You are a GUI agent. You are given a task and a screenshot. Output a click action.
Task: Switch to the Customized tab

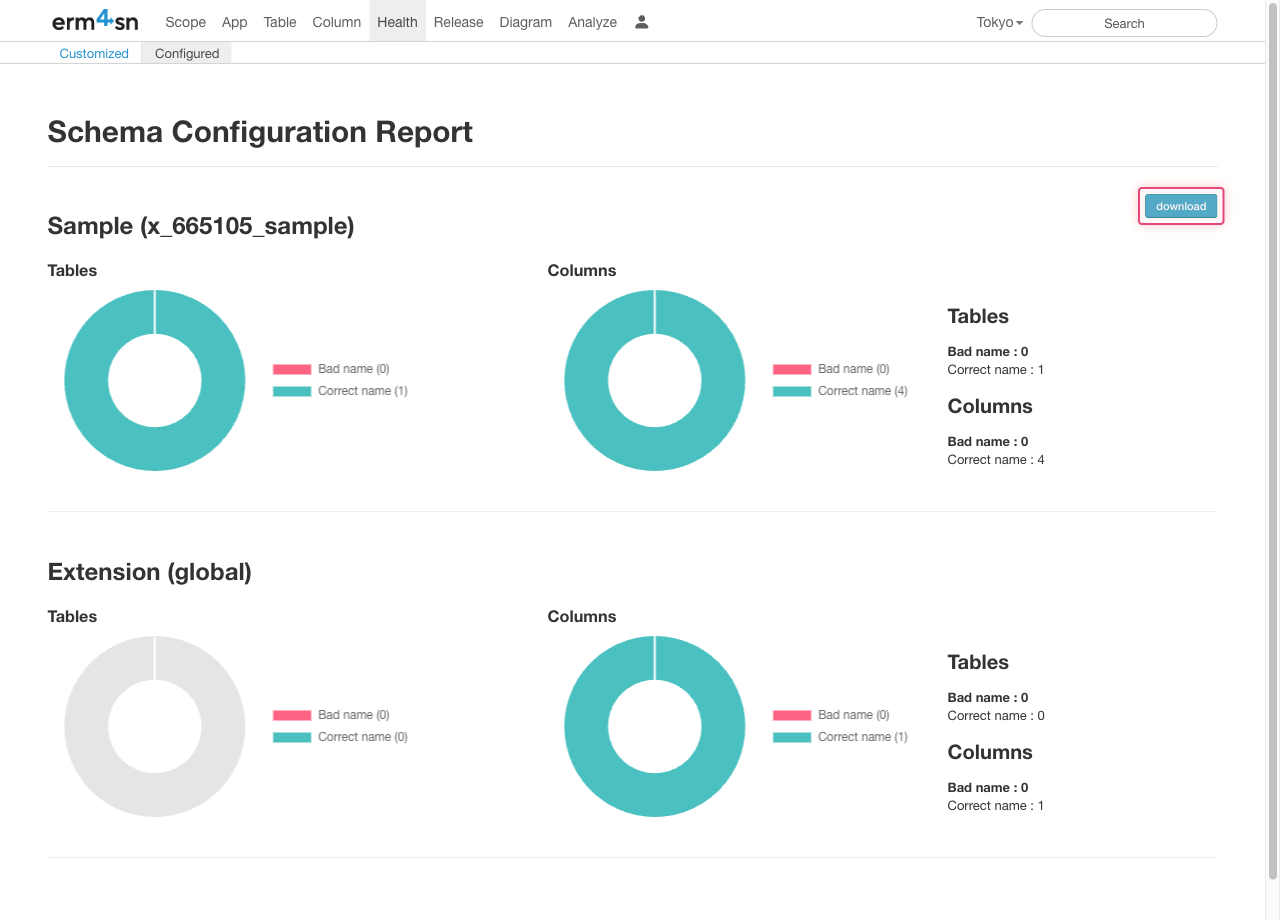tap(94, 53)
